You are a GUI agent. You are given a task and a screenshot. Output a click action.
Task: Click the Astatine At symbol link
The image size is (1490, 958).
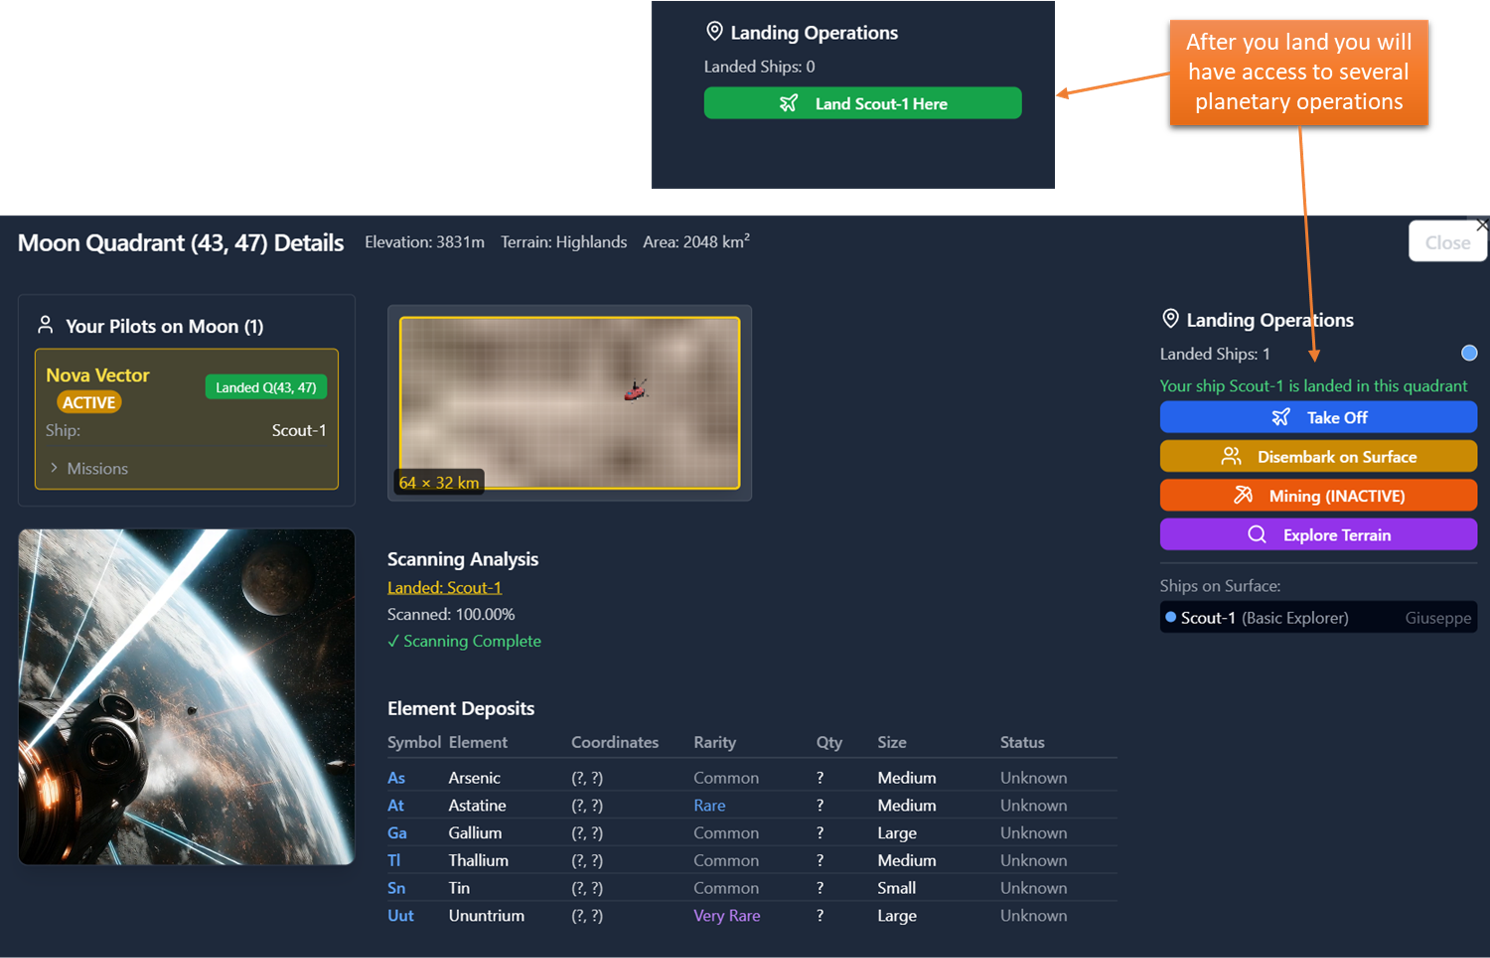396,805
